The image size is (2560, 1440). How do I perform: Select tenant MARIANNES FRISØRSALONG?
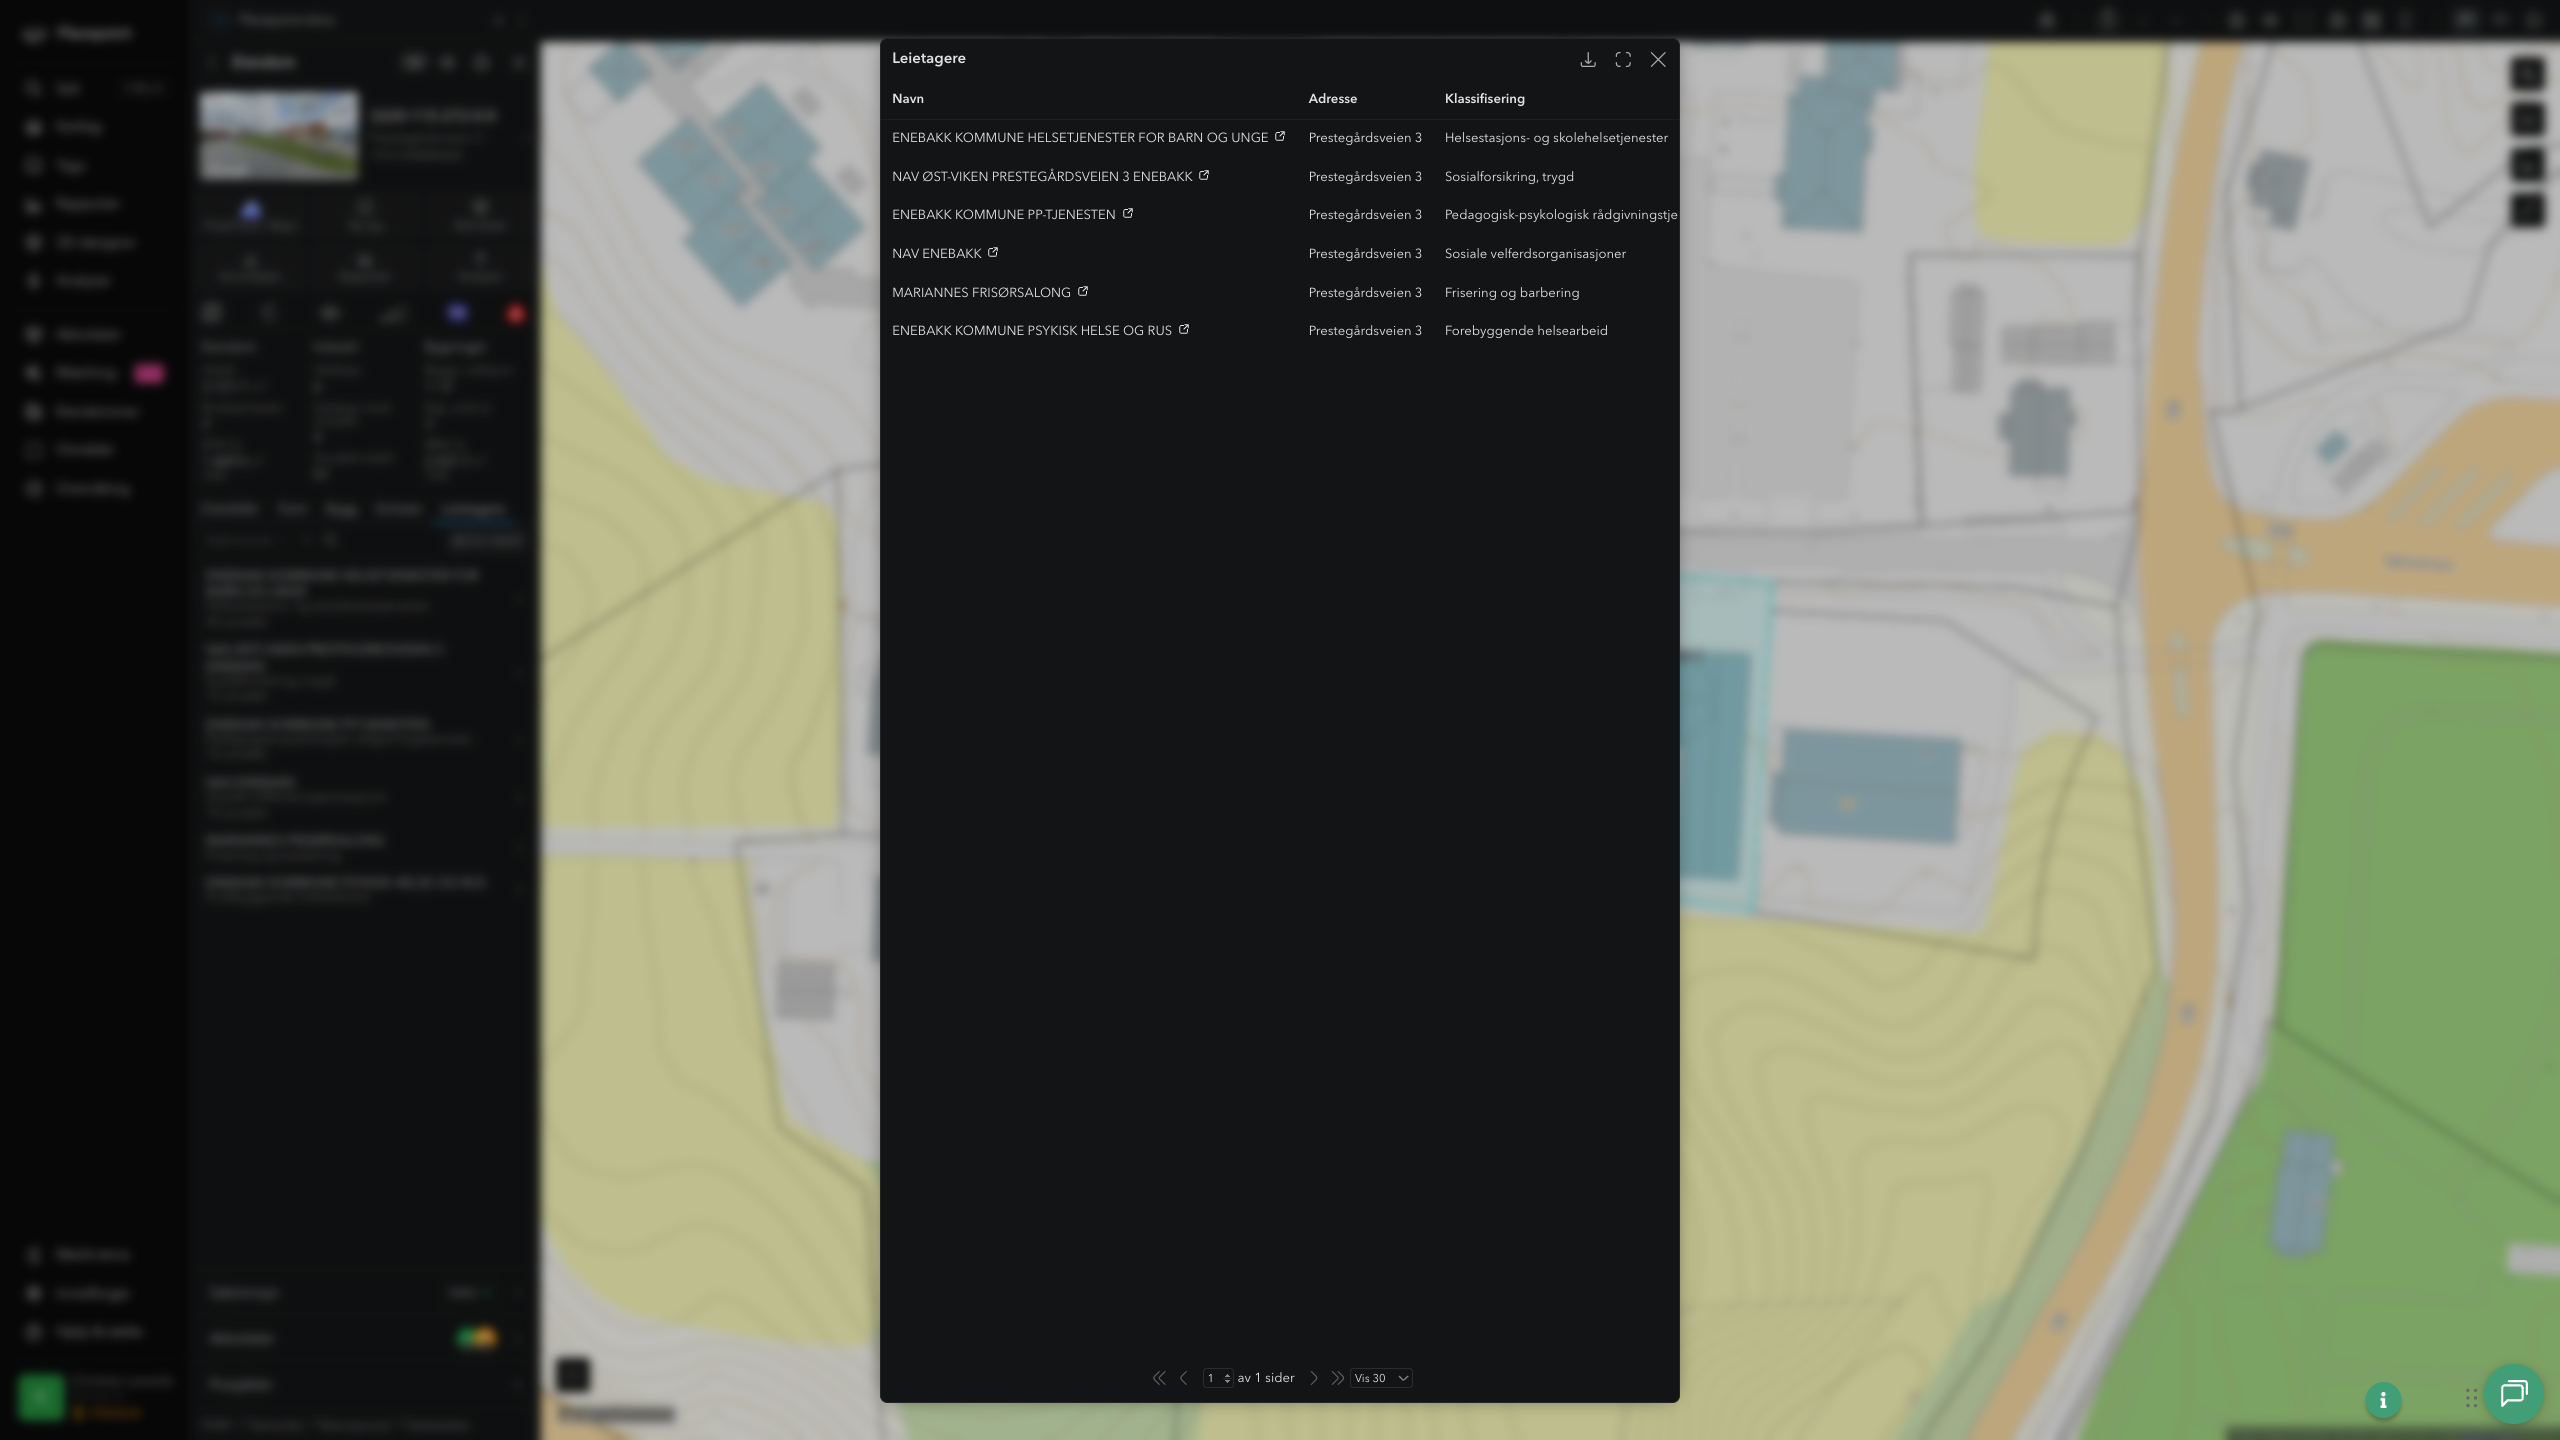click(981, 293)
